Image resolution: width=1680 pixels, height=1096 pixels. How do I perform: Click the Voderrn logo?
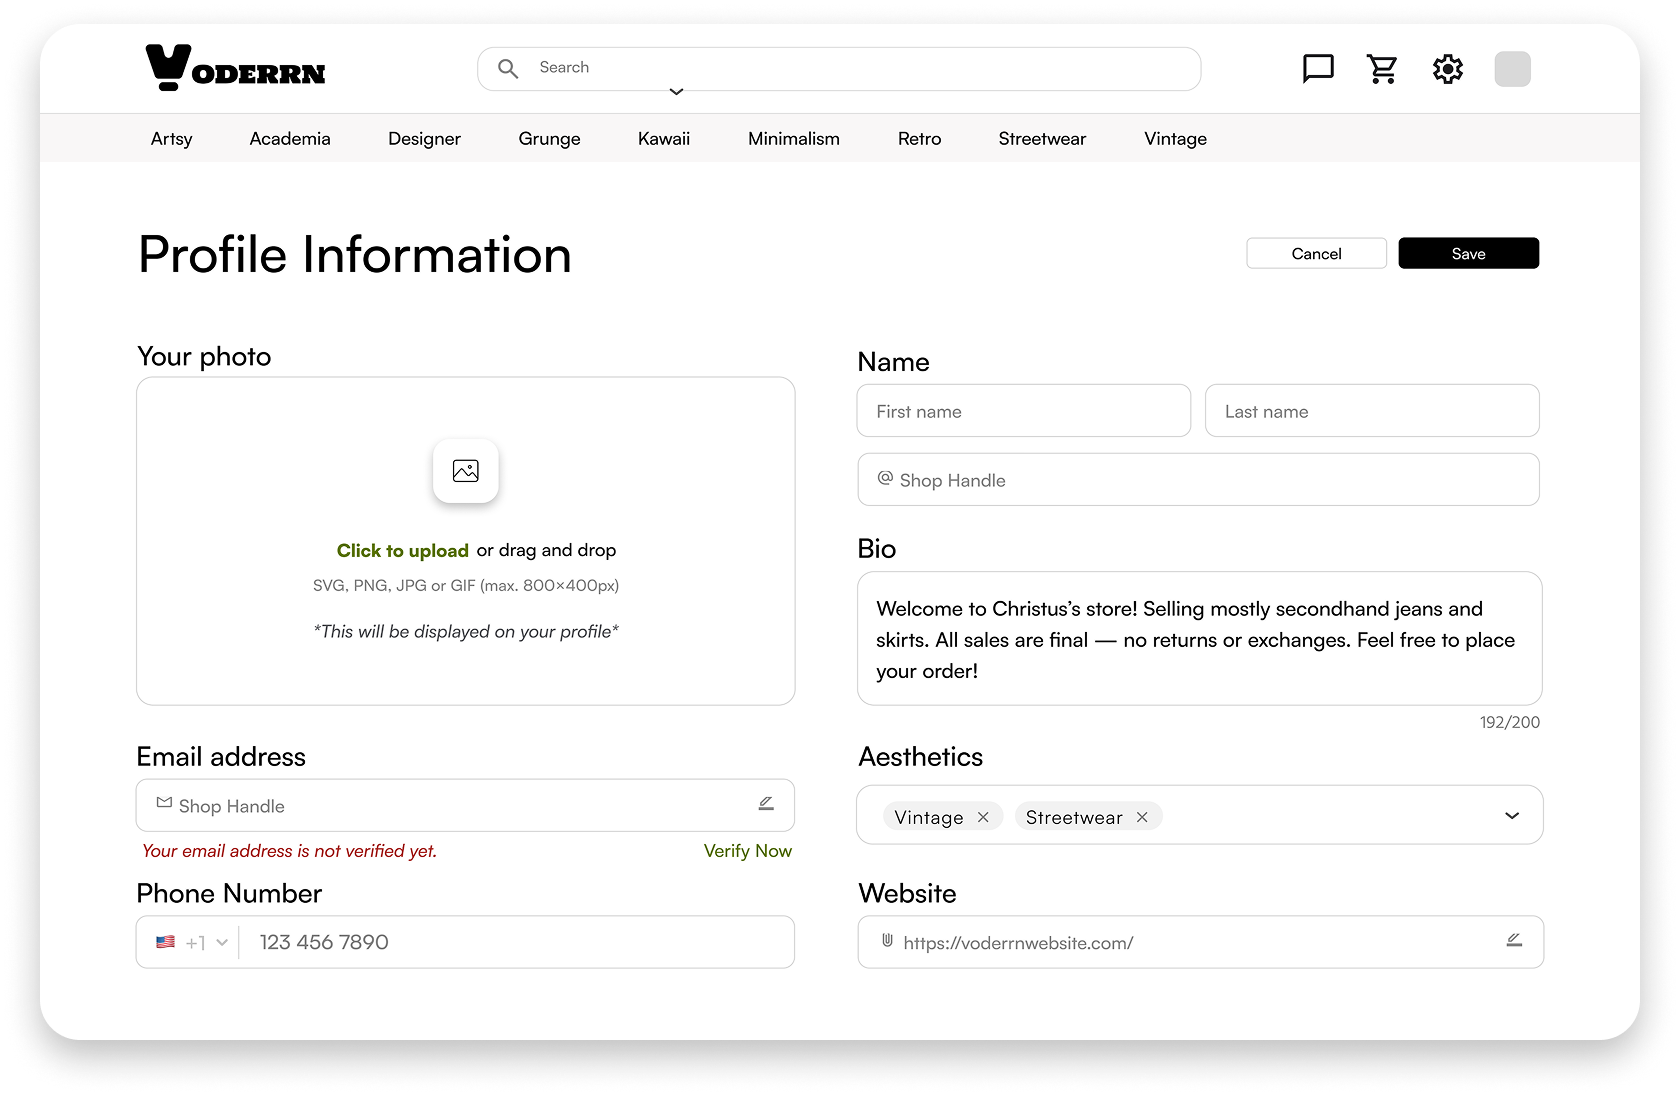point(236,68)
